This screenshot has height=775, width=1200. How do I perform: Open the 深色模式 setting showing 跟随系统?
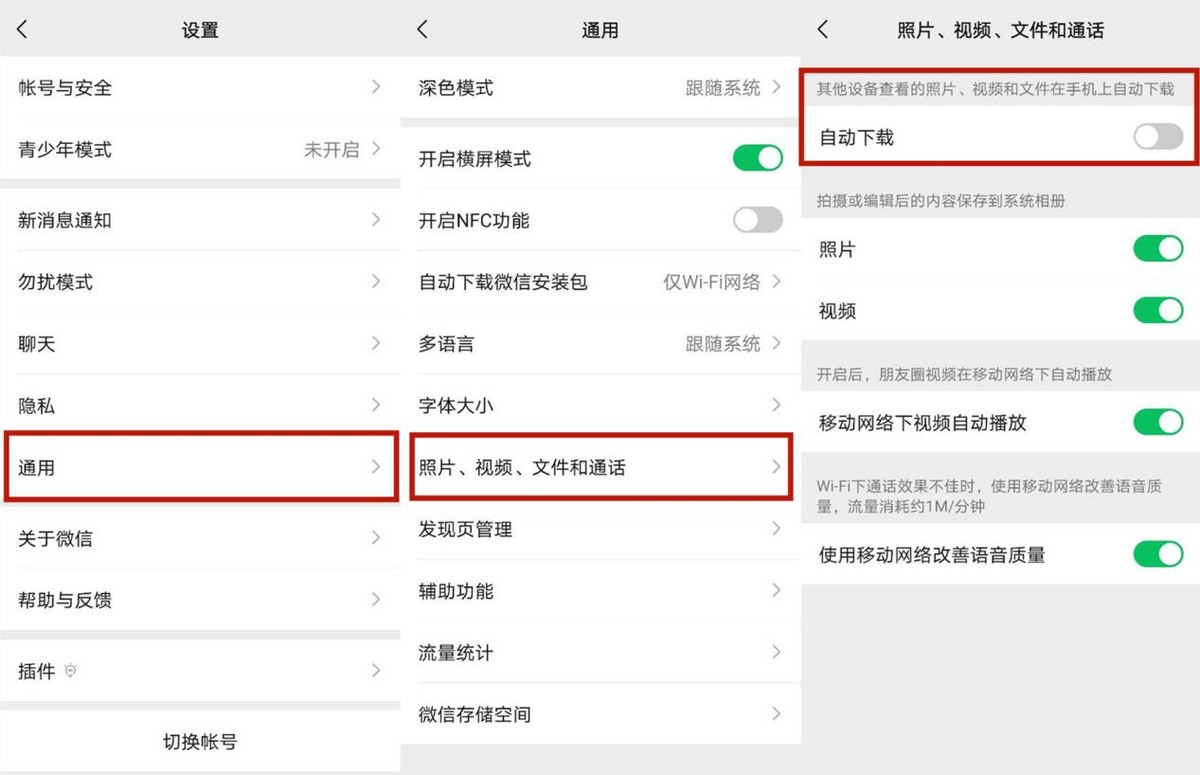point(600,87)
